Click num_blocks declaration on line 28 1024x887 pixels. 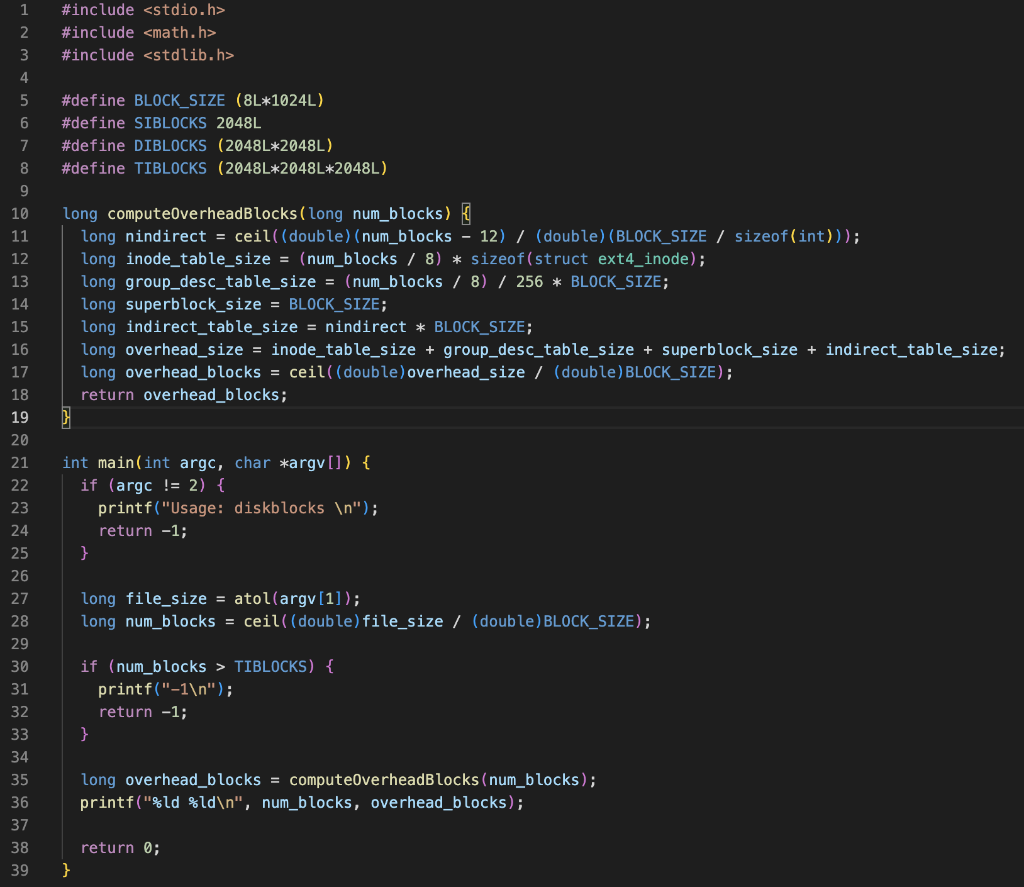170,621
